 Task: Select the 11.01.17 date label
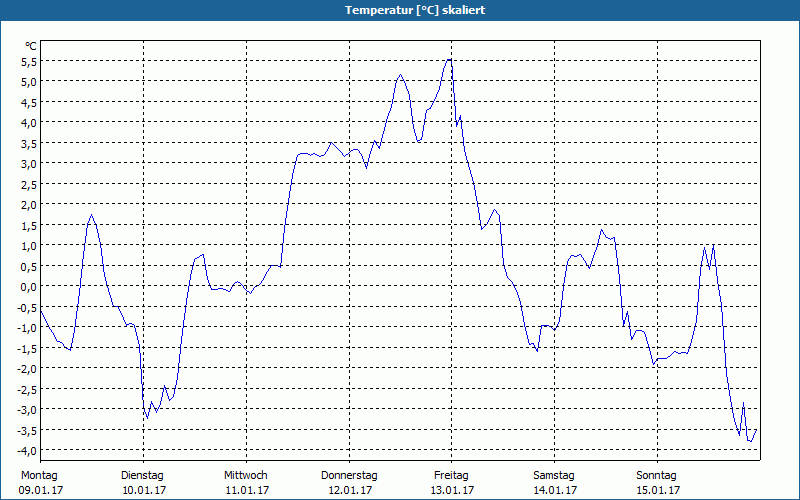point(247,490)
